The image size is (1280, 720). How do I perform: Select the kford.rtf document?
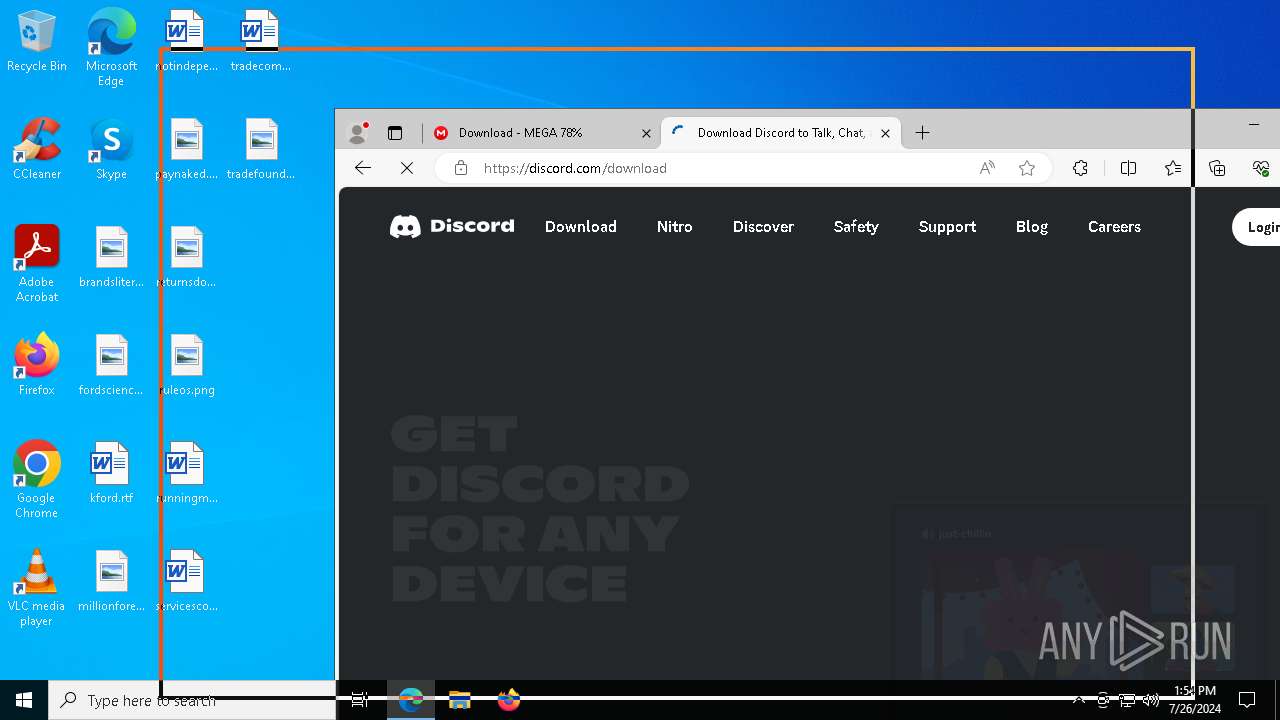pos(111,473)
